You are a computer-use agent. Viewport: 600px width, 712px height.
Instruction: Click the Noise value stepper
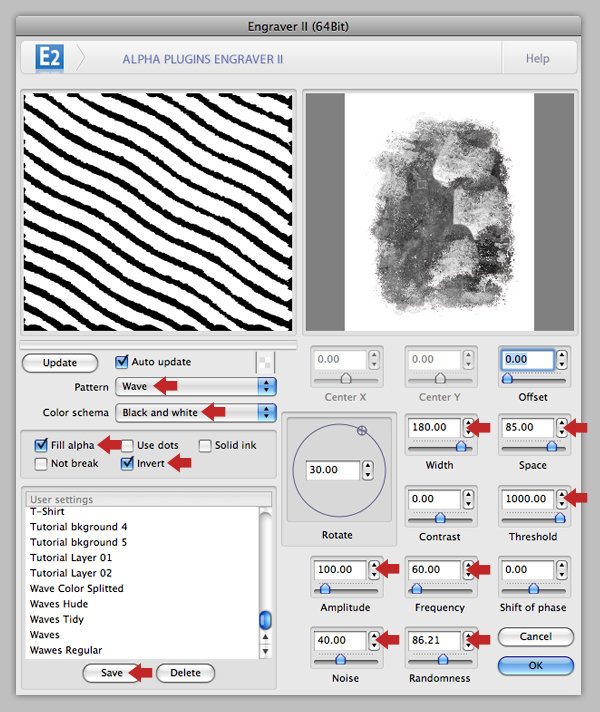coord(374,640)
